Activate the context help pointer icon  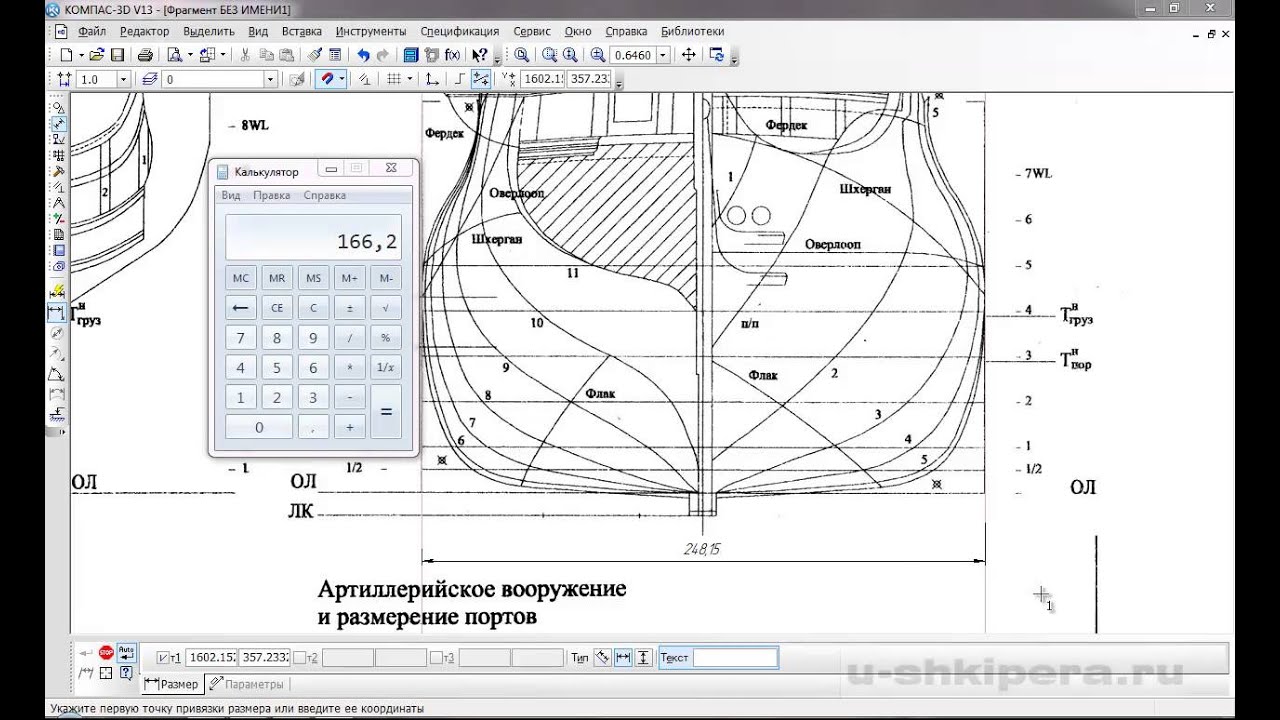pyautogui.click(x=479, y=55)
